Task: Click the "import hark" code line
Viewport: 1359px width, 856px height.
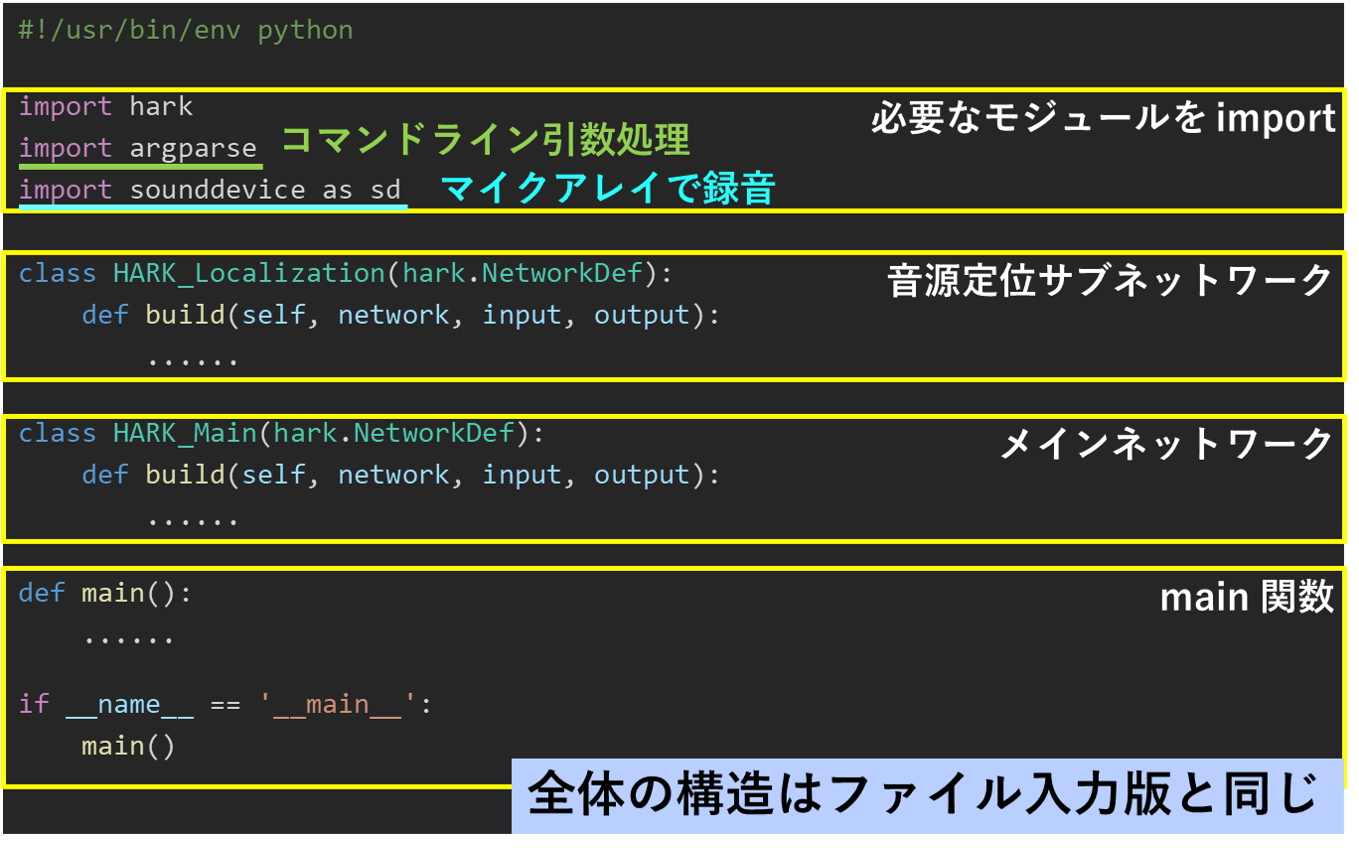Action: pos(106,106)
